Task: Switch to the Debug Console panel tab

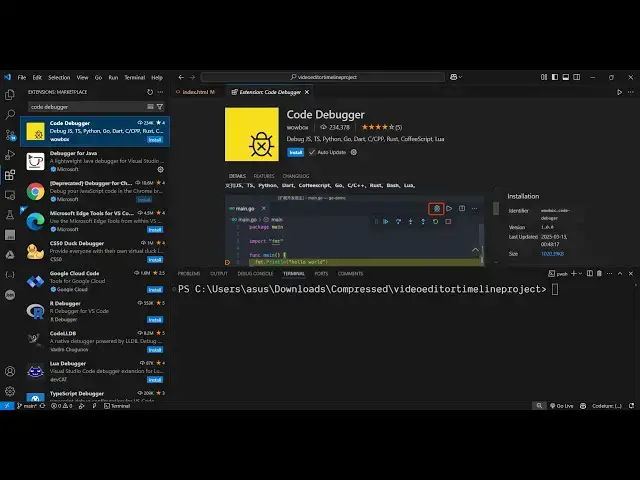Action: (x=256, y=273)
